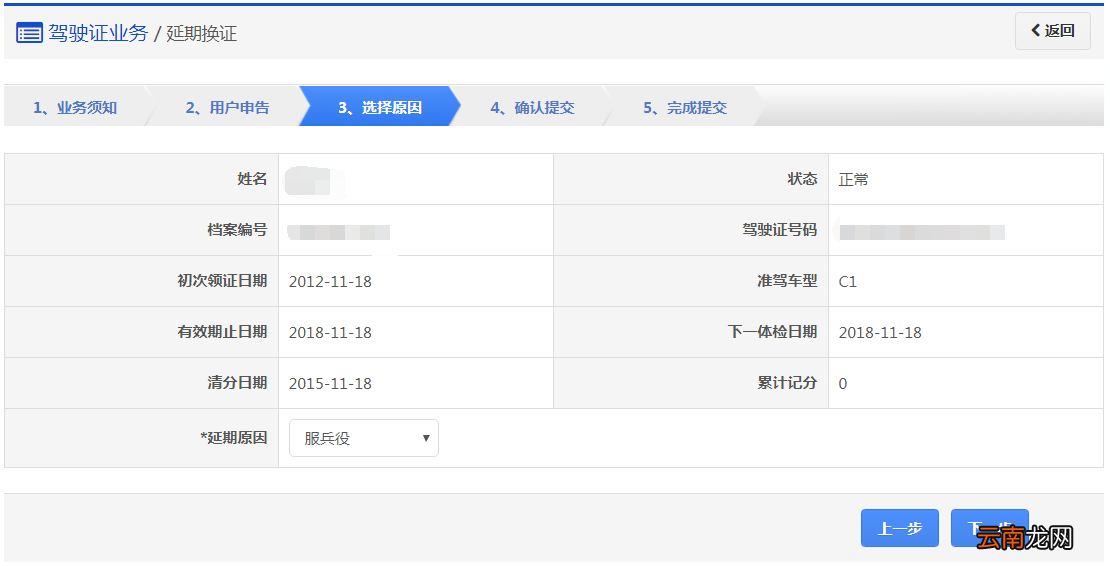This screenshot has height=566, width=1110.
Task: Click the 返回 back button
Action: click(1053, 31)
